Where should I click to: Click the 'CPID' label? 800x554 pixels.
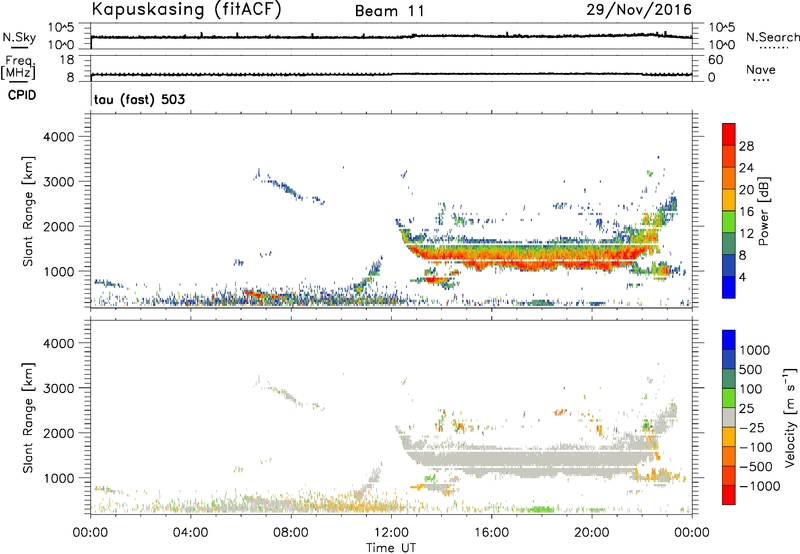tap(22, 95)
